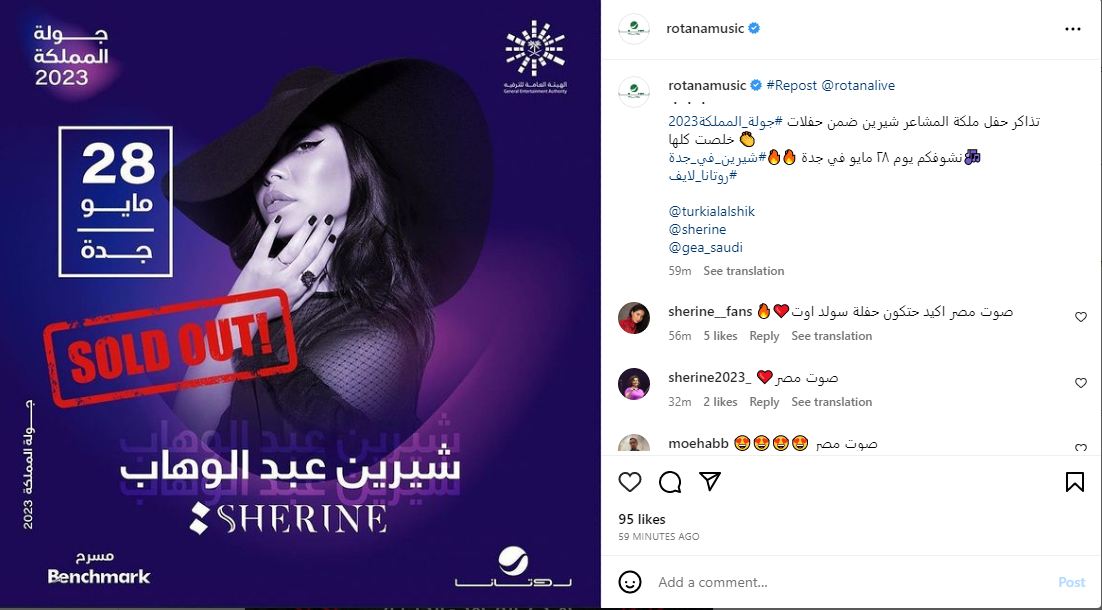The width and height of the screenshot is (1102, 610).
Task: Like the sherine2023_ comment
Action: click(x=1081, y=383)
